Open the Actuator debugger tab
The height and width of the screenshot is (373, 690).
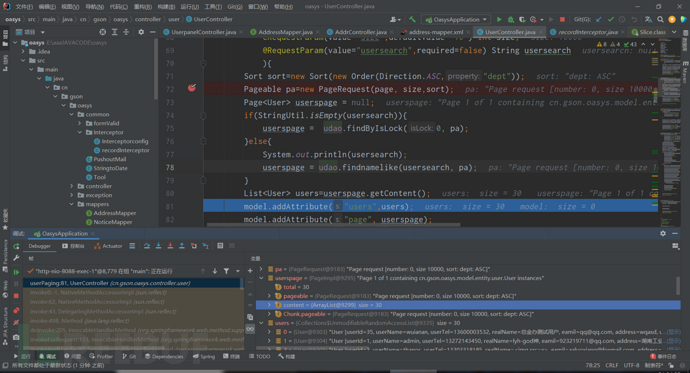pyautogui.click(x=108, y=246)
